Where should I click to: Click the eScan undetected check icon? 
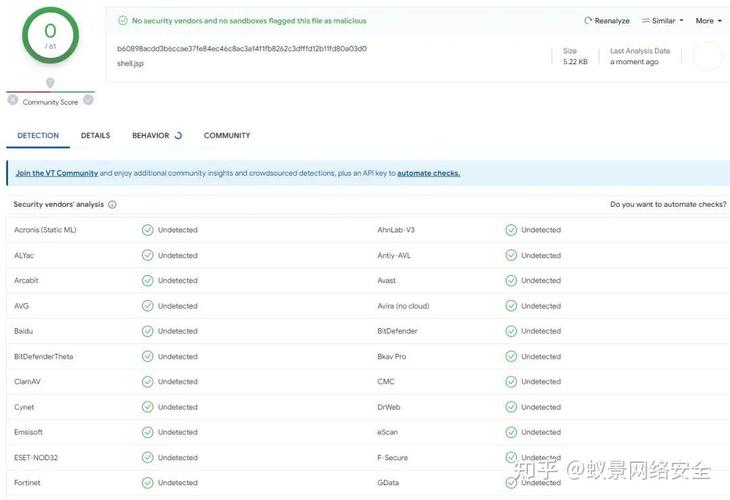pos(511,432)
